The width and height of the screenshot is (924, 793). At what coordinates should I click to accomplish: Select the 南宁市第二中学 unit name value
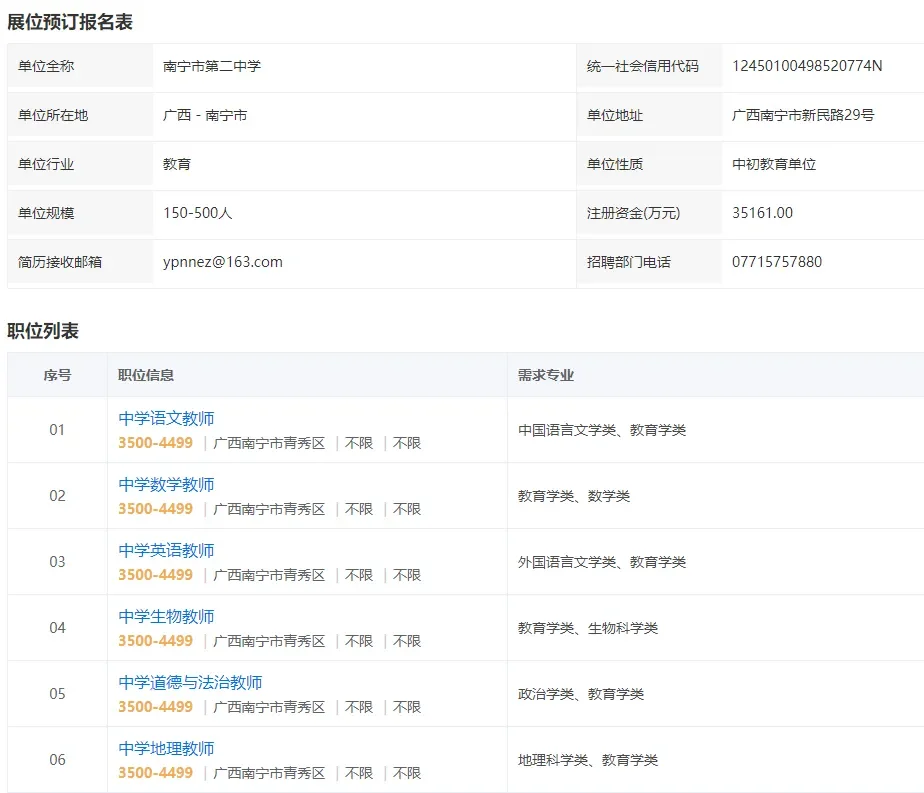click(x=212, y=66)
